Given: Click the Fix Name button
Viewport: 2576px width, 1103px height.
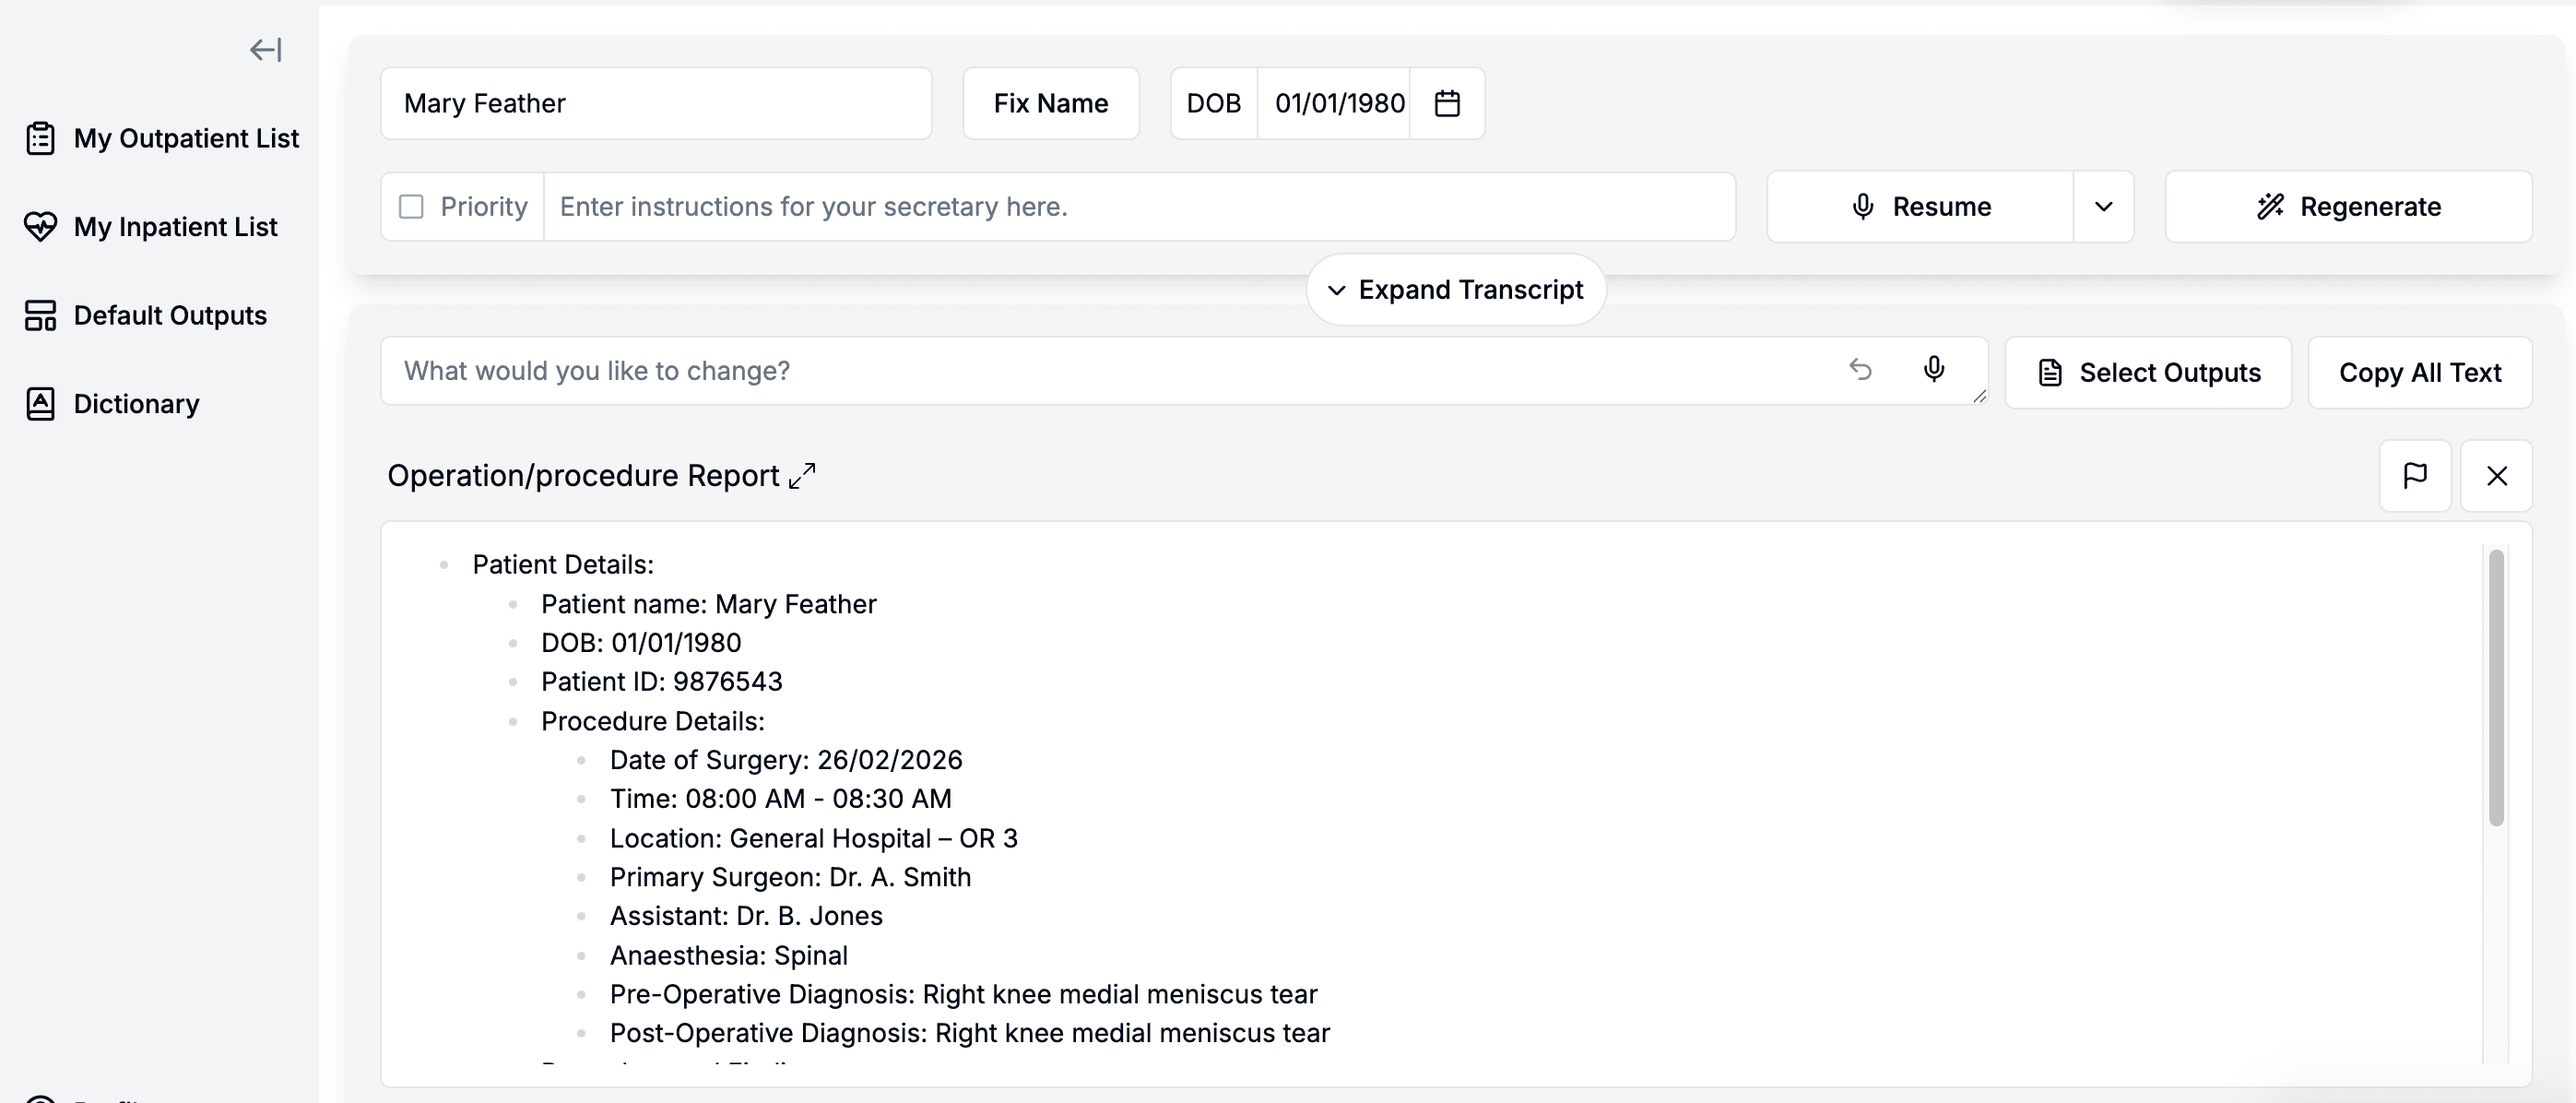Looking at the screenshot, I should pos(1051,103).
